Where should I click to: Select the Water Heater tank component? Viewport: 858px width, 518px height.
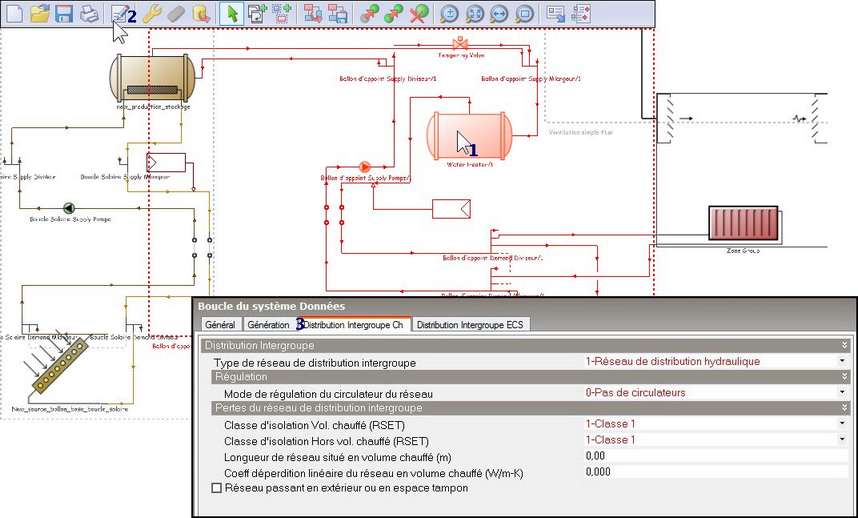469,137
